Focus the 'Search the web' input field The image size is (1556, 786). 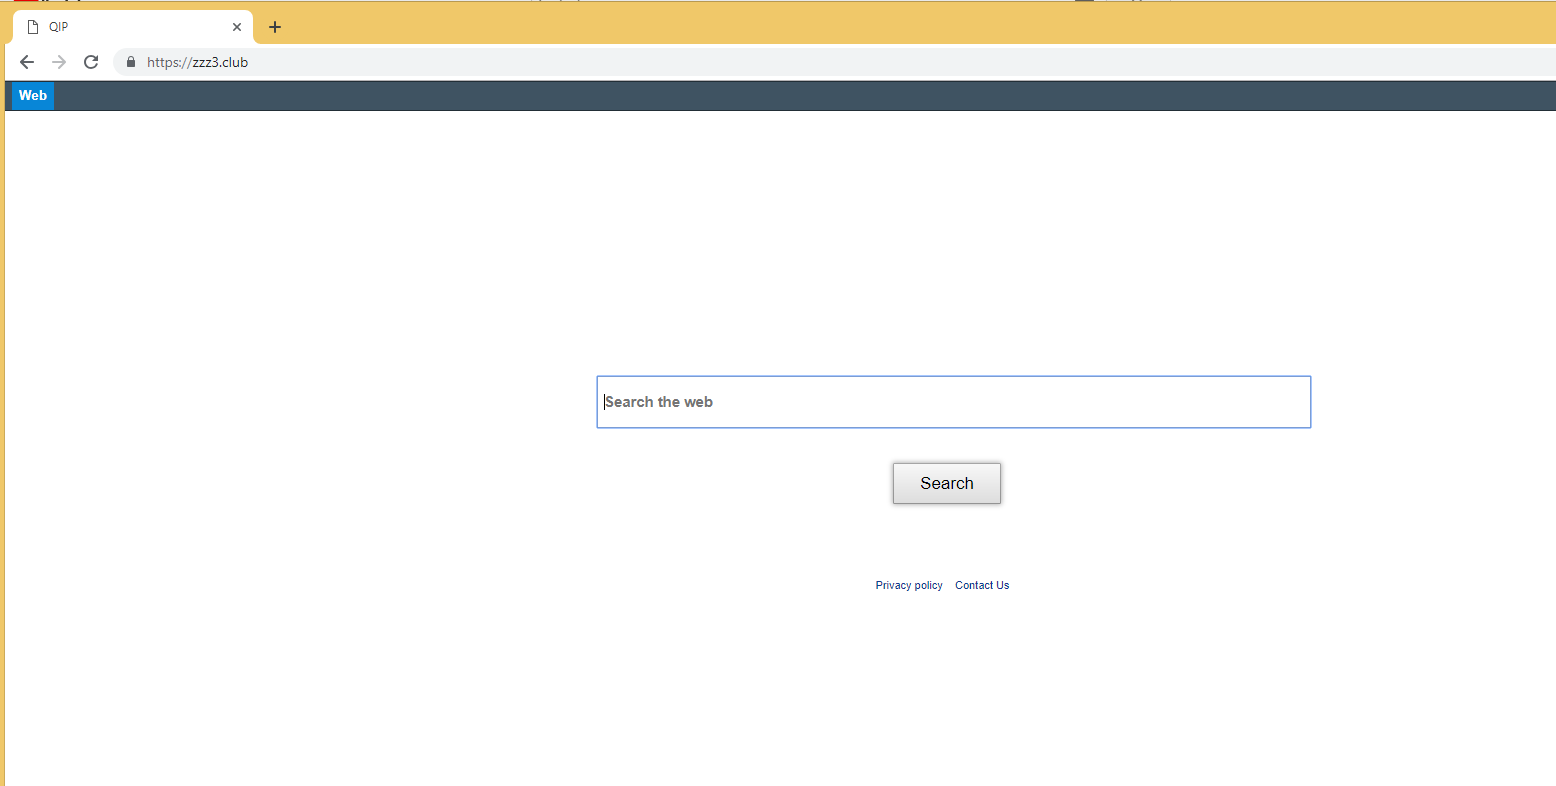pyautogui.click(x=953, y=402)
